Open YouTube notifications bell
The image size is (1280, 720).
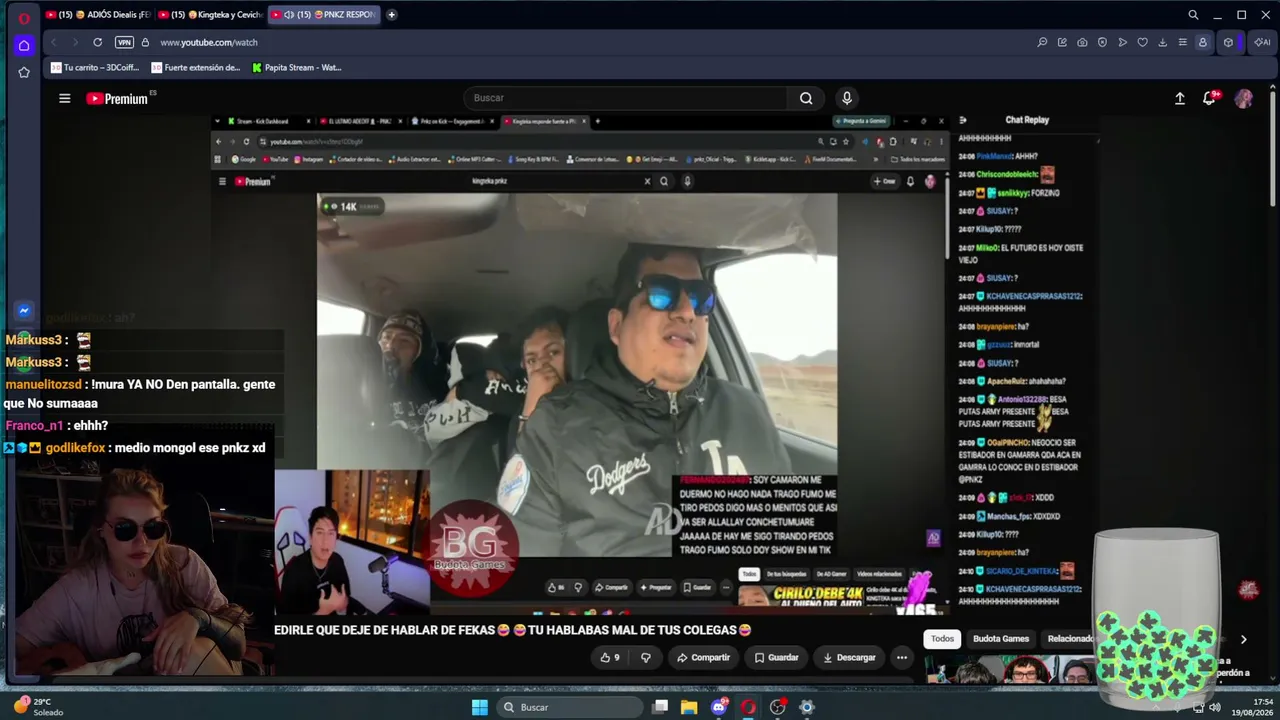(x=1210, y=98)
